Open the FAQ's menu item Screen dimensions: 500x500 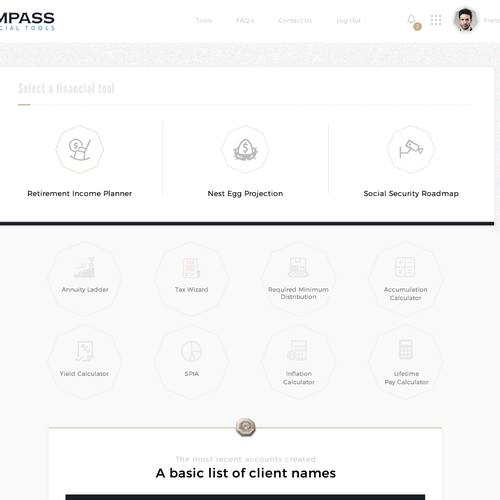(245, 21)
